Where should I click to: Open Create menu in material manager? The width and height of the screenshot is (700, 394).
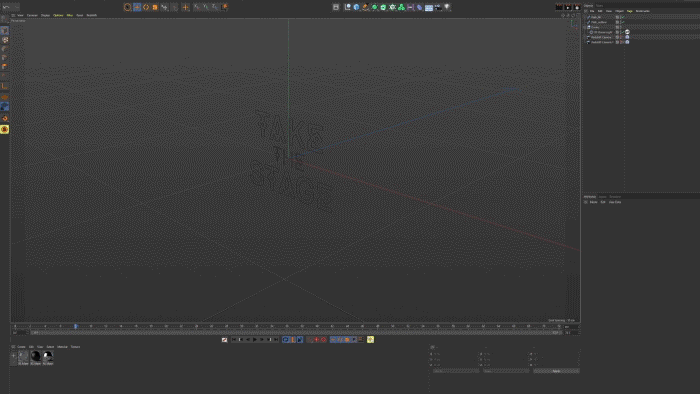[x=21, y=347]
